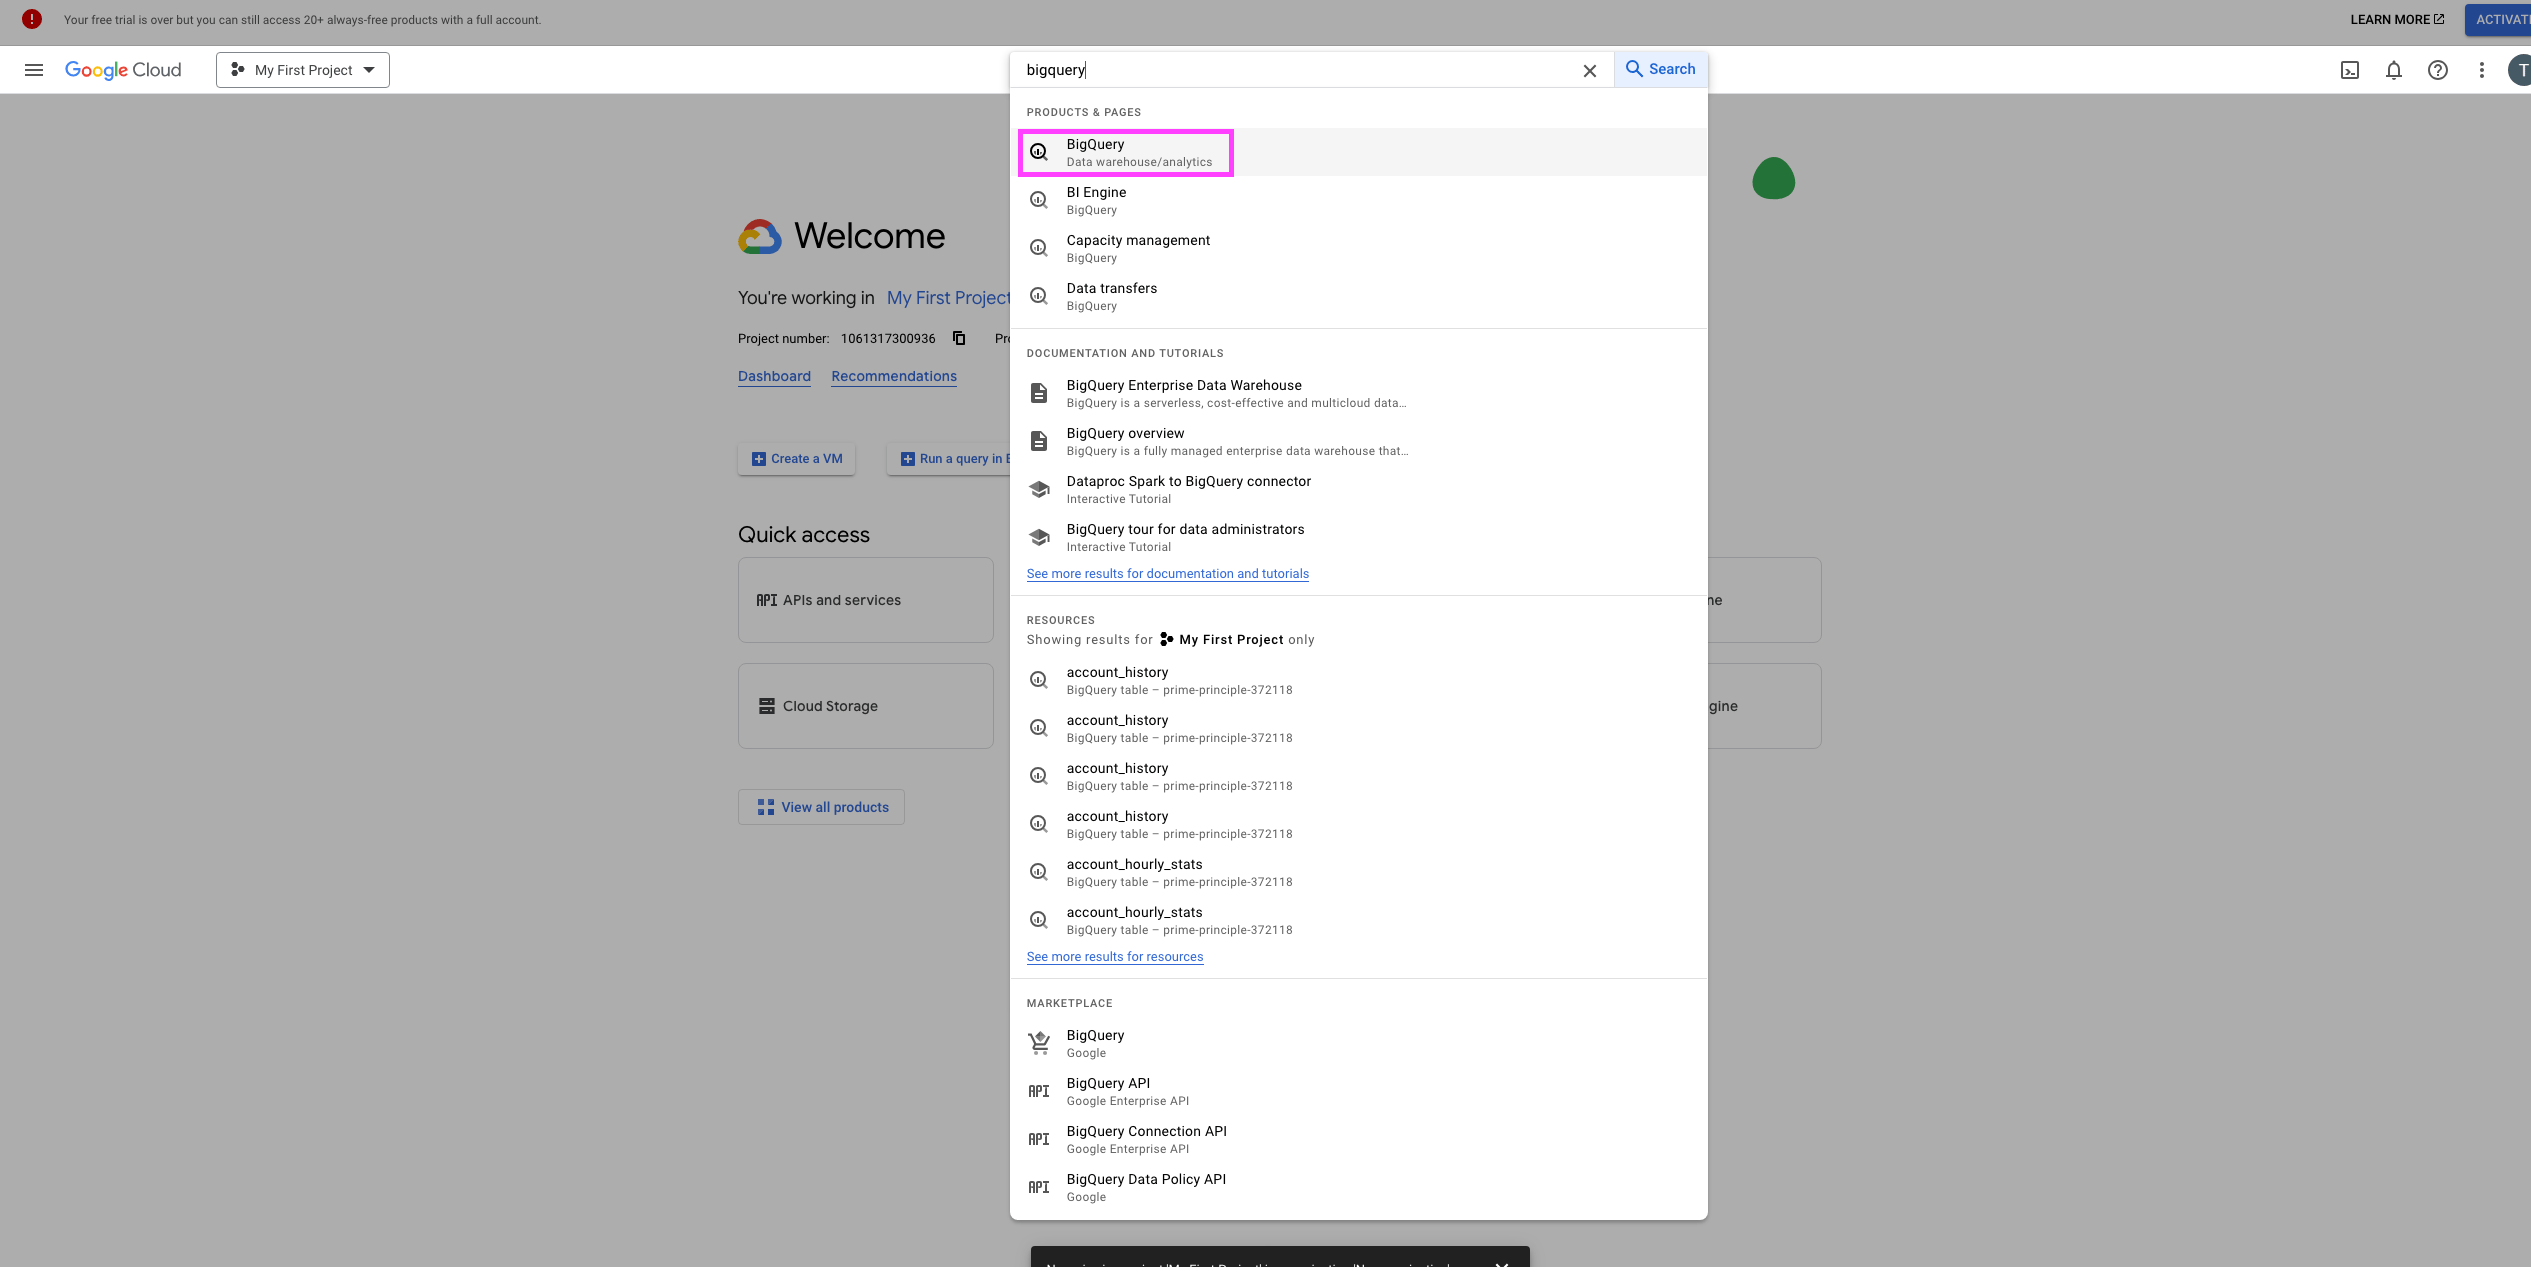Open the notifications bell

[x=2394, y=70]
